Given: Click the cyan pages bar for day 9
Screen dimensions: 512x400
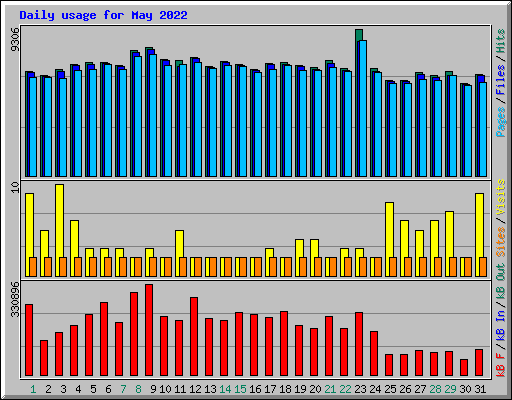Looking at the screenshot, I should pos(153,115).
